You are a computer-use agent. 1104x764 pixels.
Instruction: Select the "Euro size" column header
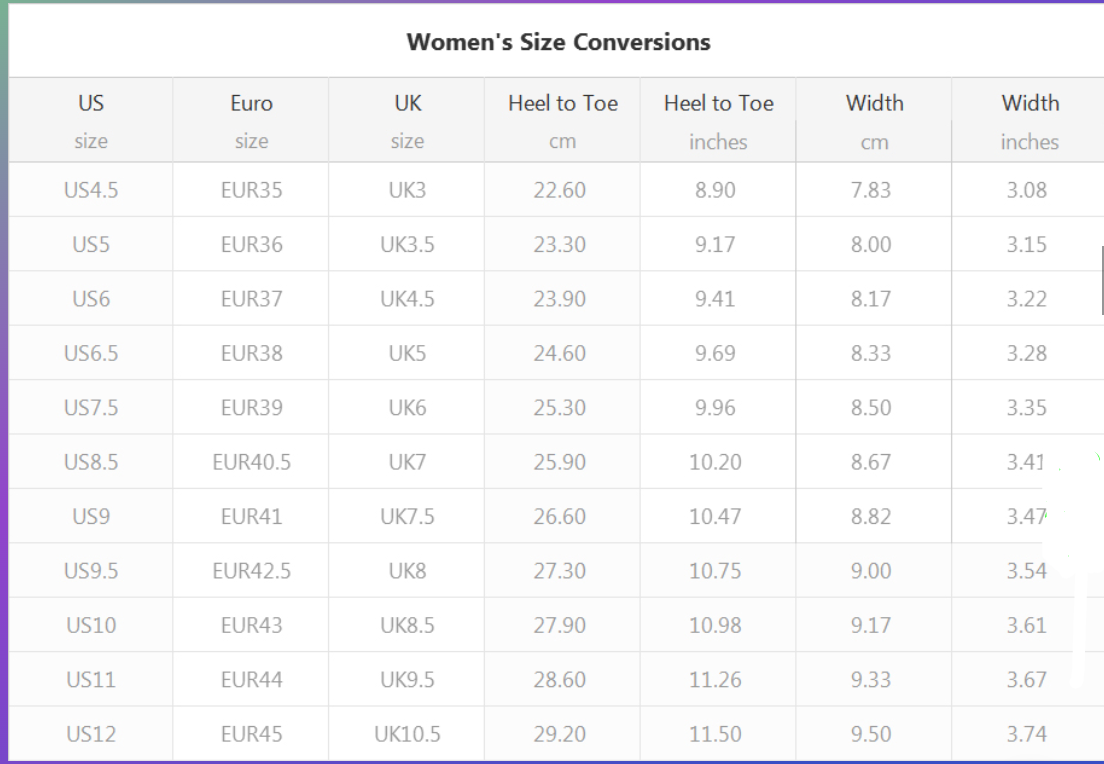[251, 120]
